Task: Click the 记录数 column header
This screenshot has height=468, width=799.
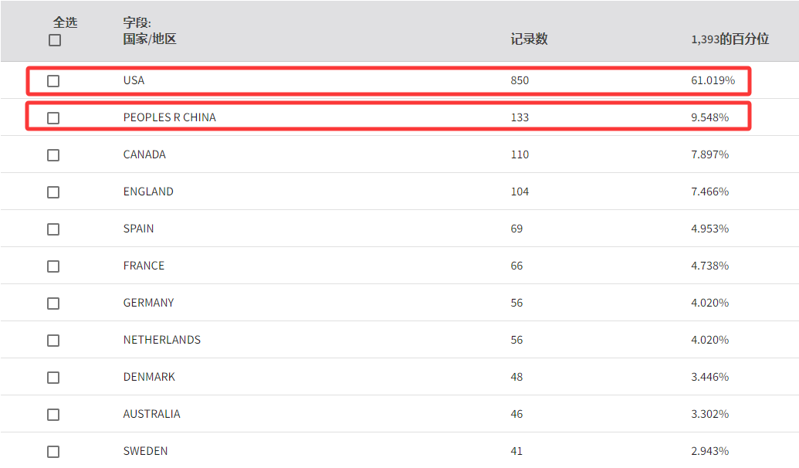Action: click(x=529, y=39)
